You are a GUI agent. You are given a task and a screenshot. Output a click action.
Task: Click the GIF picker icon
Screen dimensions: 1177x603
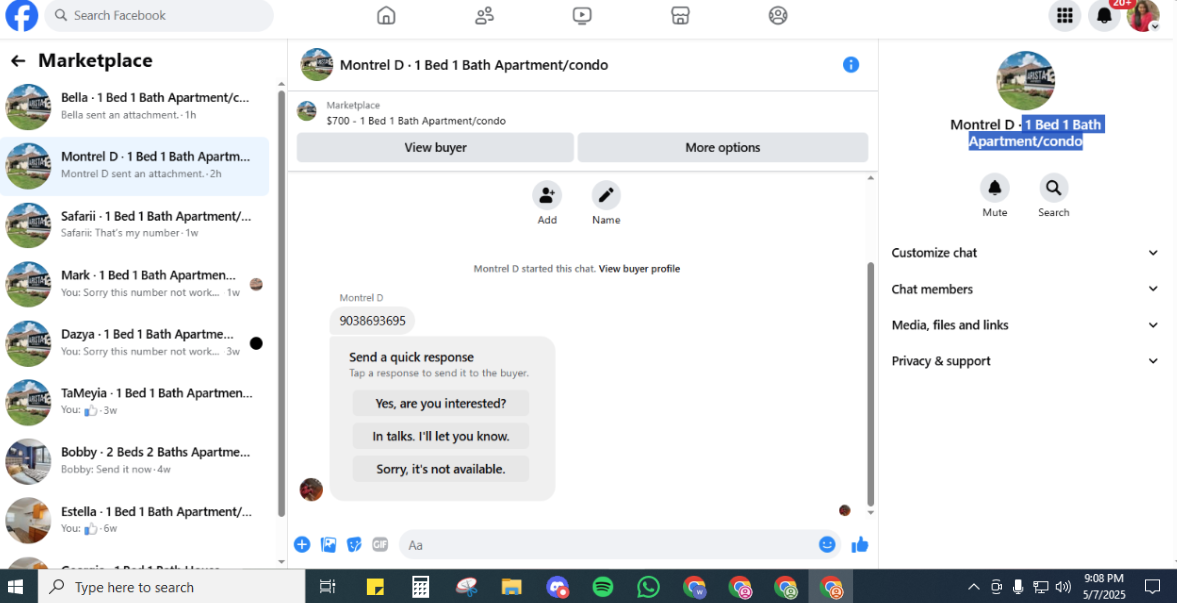pyautogui.click(x=381, y=544)
